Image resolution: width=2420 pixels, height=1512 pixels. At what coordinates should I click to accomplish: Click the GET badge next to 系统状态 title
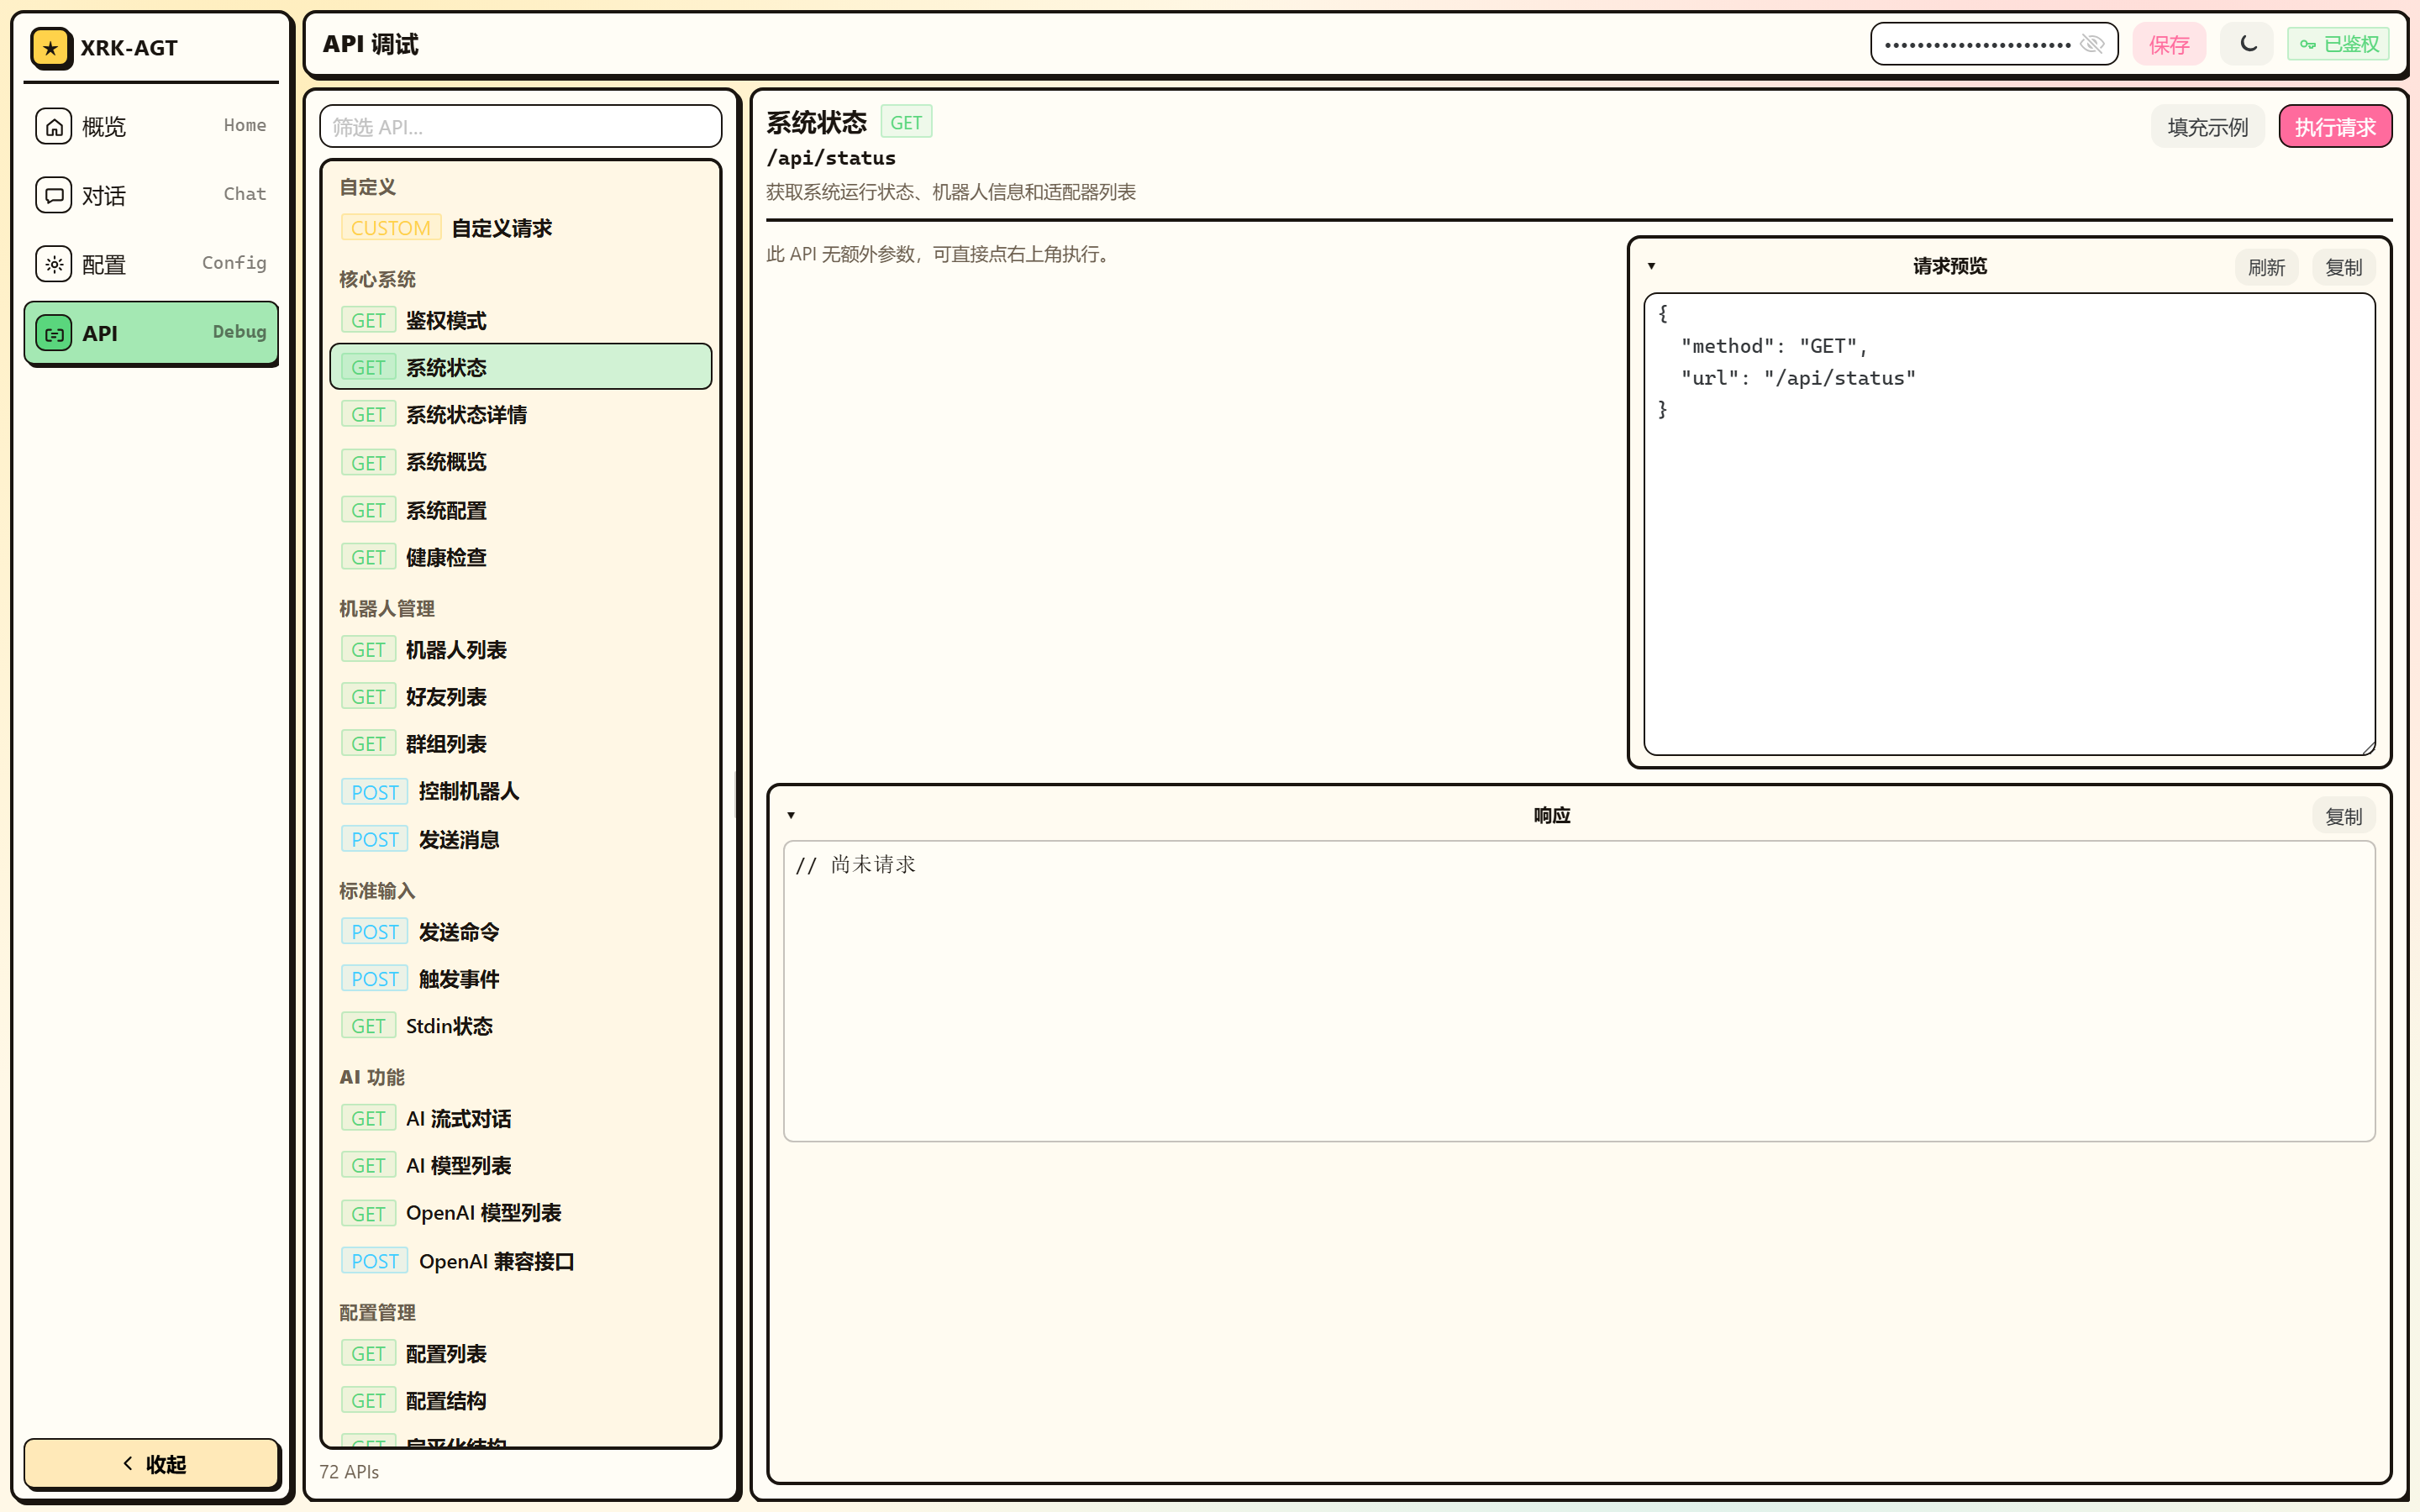click(906, 122)
